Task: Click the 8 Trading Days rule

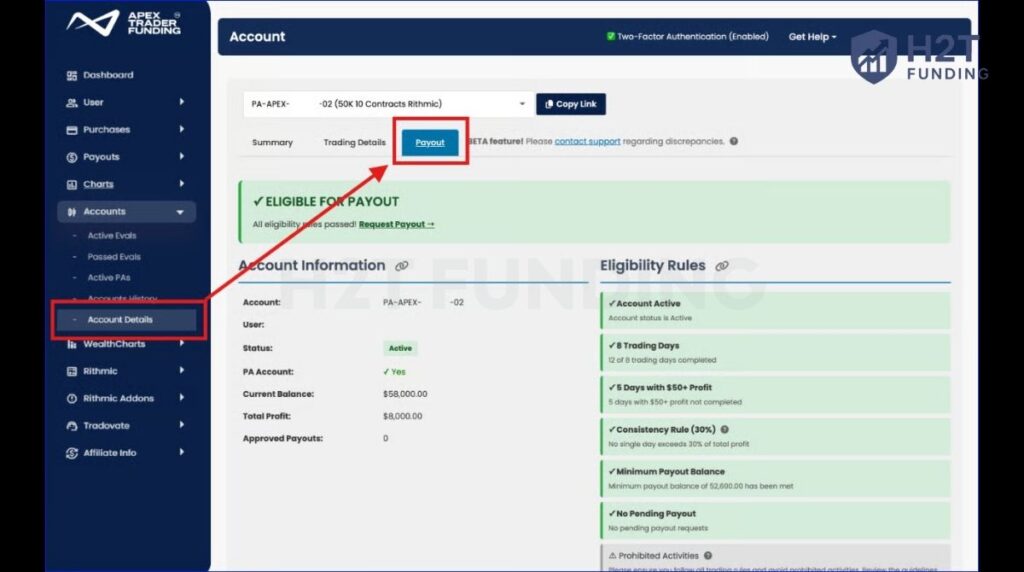Action: (x=775, y=353)
